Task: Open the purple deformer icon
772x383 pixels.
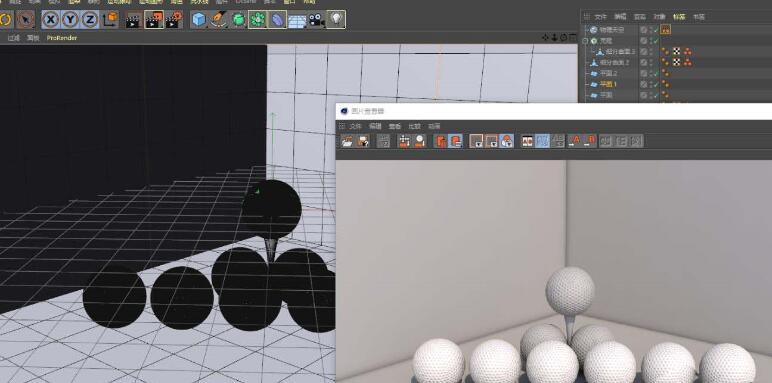Action: [277, 20]
